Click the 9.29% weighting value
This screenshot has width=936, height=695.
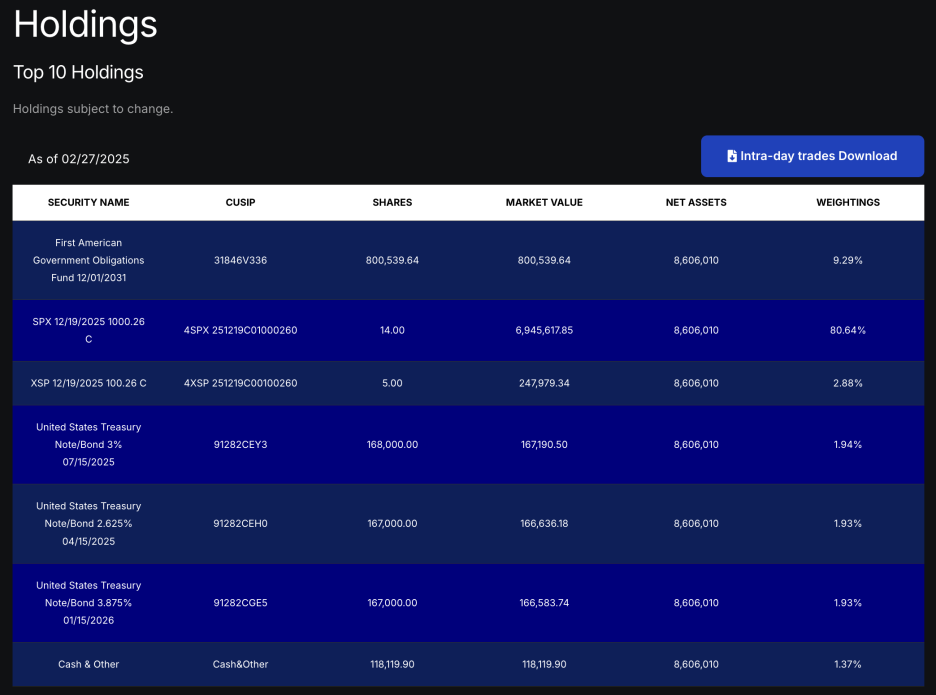point(848,260)
